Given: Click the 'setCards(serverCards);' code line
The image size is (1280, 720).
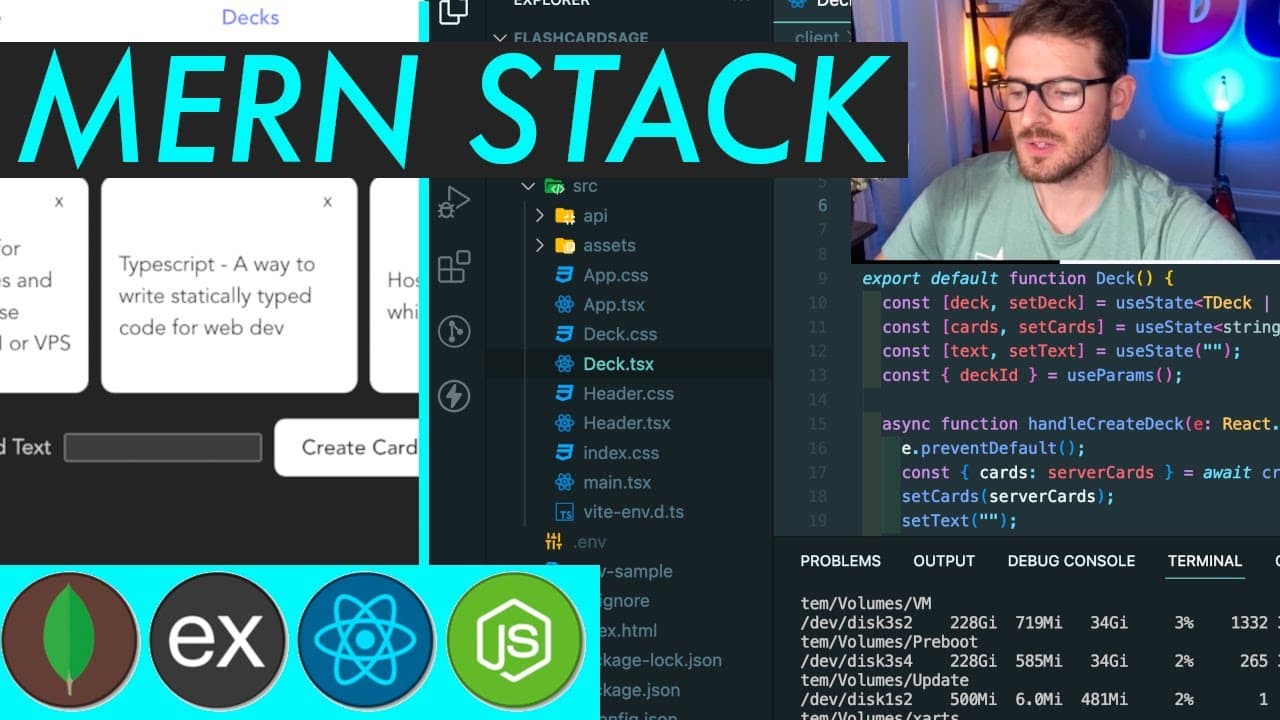Looking at the screenshot, I should tap(1007, 496).
